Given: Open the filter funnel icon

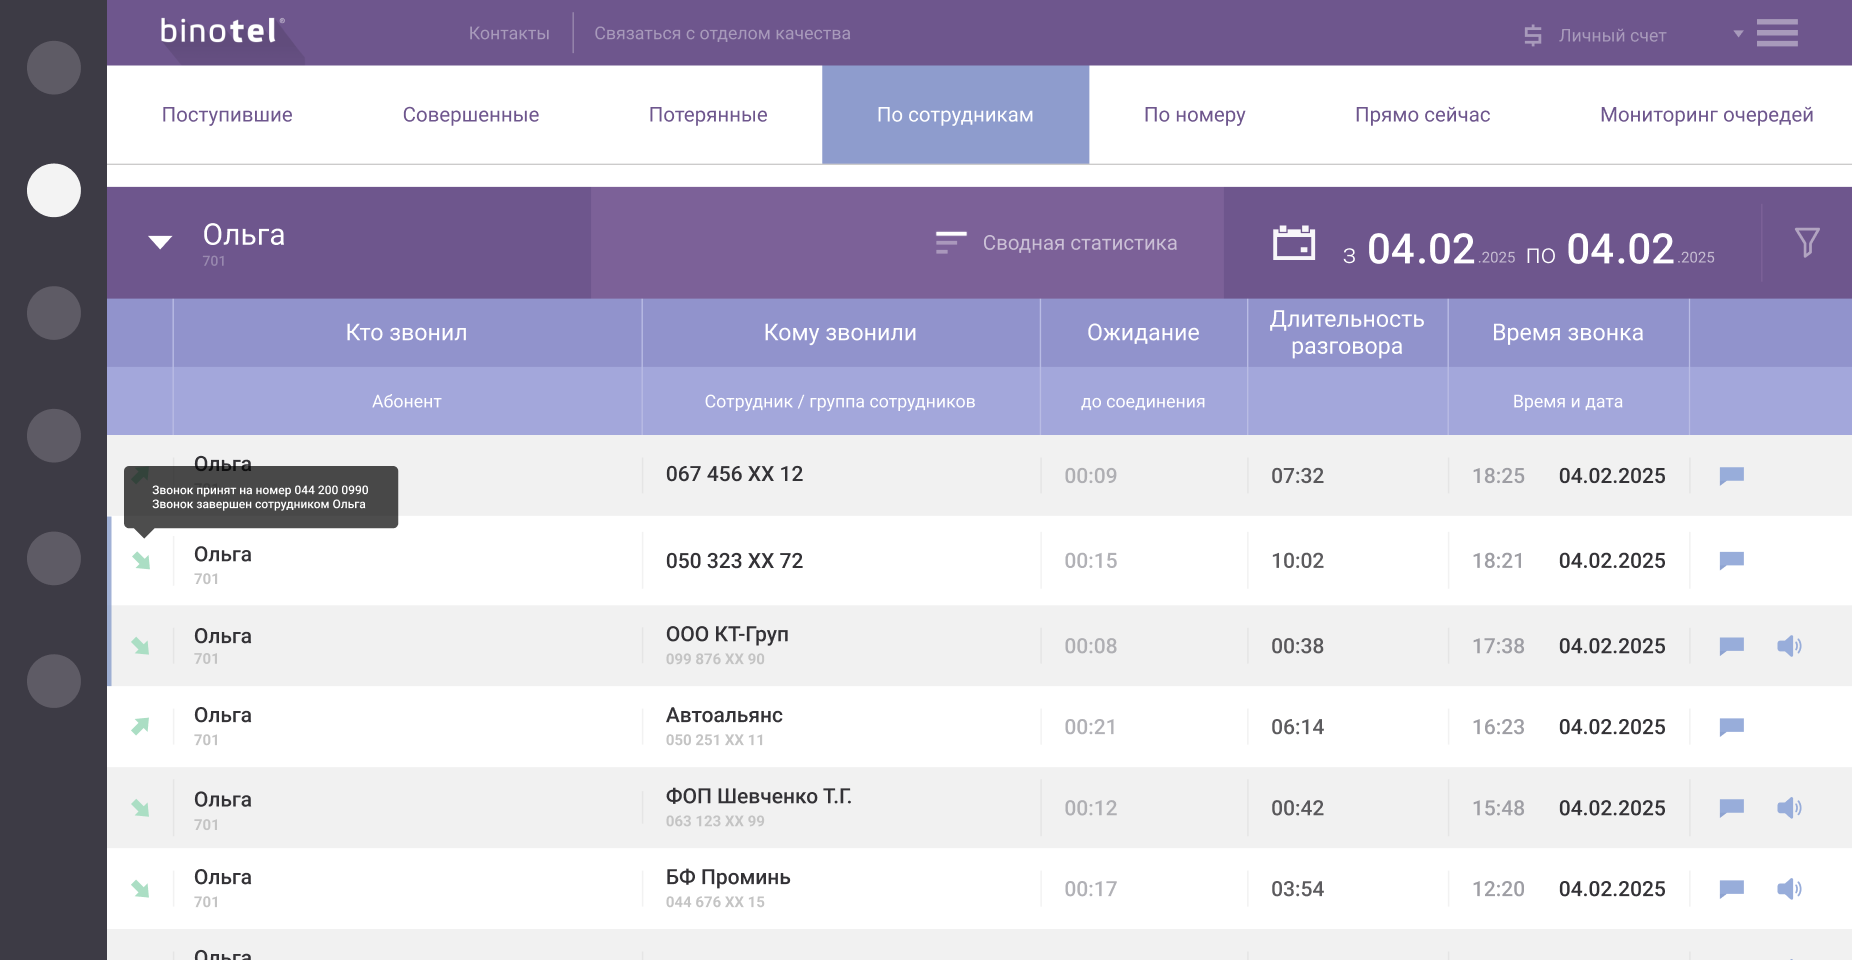Looking at the screenshot, I should click(1807, 242).
